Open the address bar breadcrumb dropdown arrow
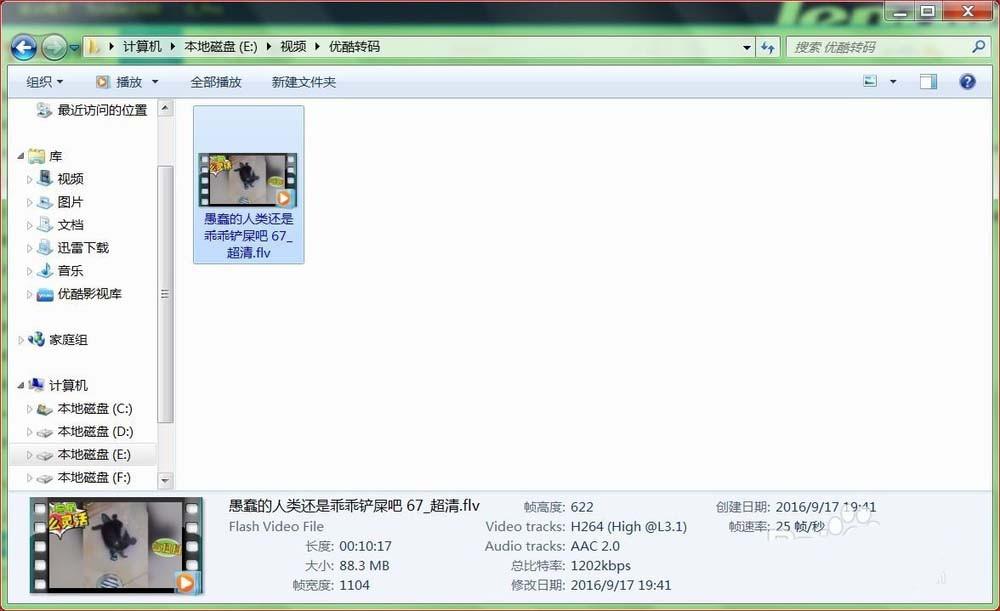 (x=746, y=46)
